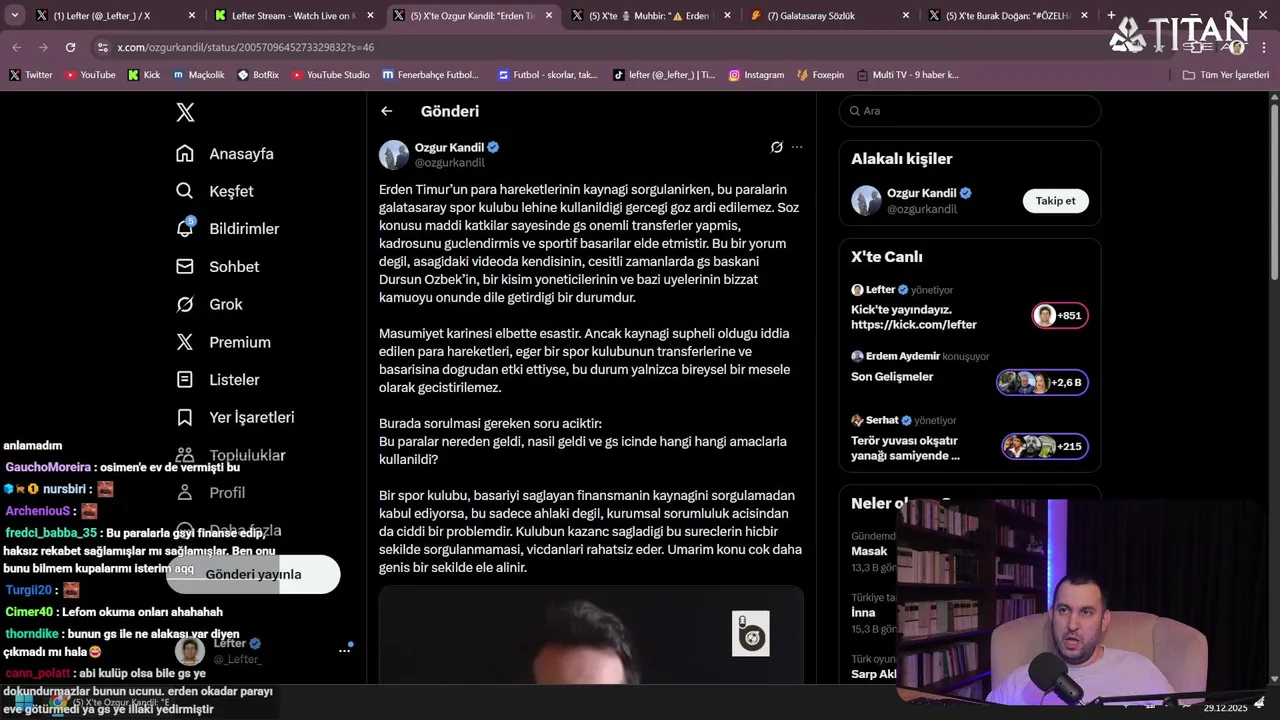The image size is (1280, 720).
Task: Open Maçkolik bookmark
Action: 199,75
